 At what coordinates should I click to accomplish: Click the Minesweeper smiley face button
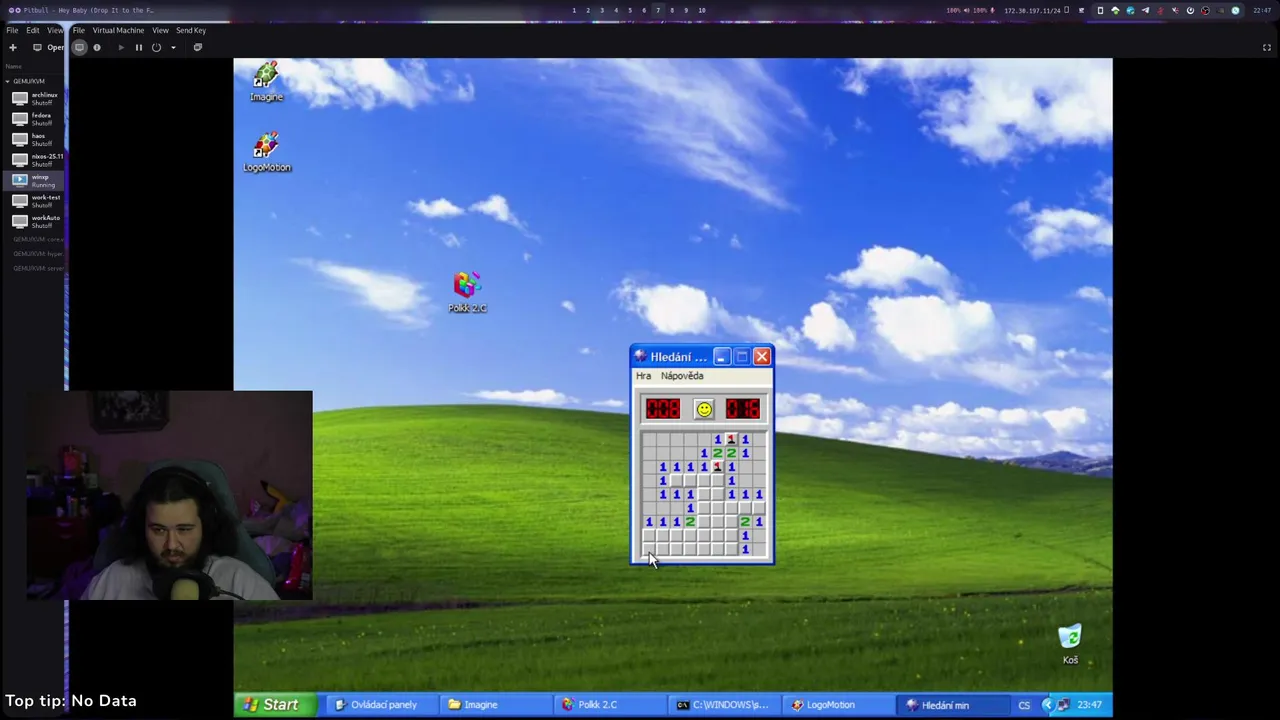click(704, 409)
